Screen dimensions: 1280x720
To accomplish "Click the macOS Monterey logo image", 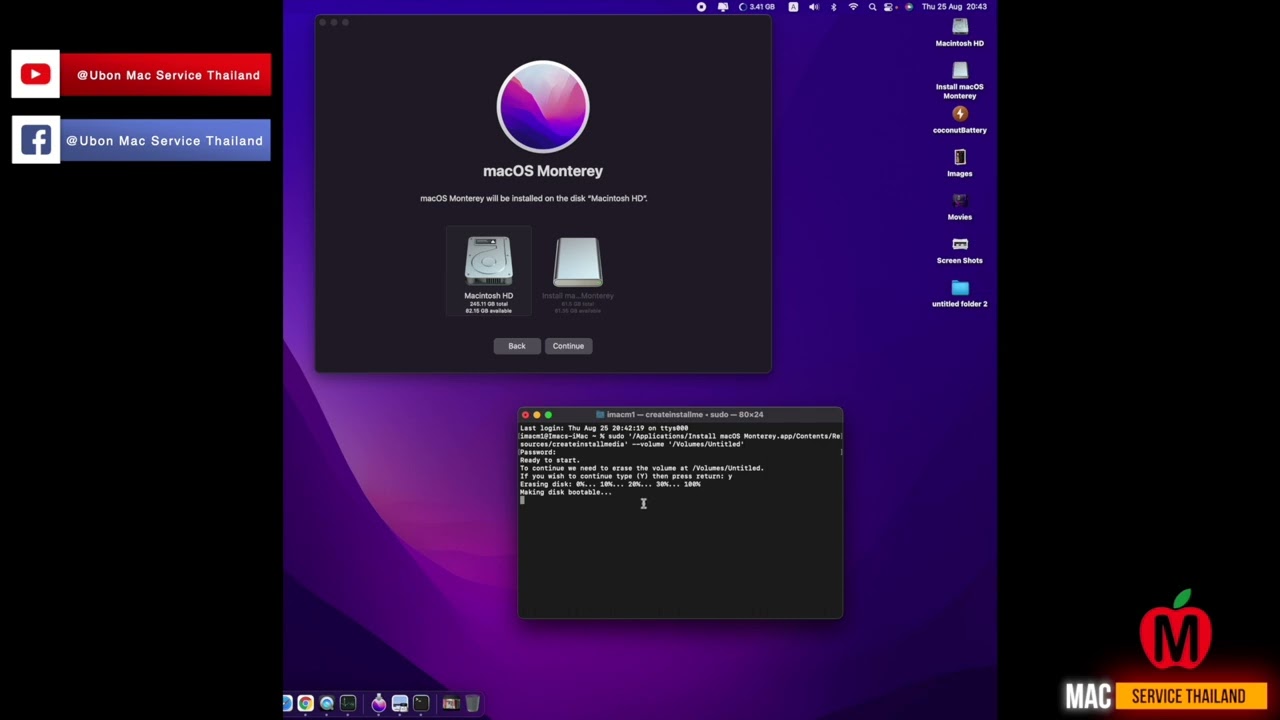I will pos(543,107).
